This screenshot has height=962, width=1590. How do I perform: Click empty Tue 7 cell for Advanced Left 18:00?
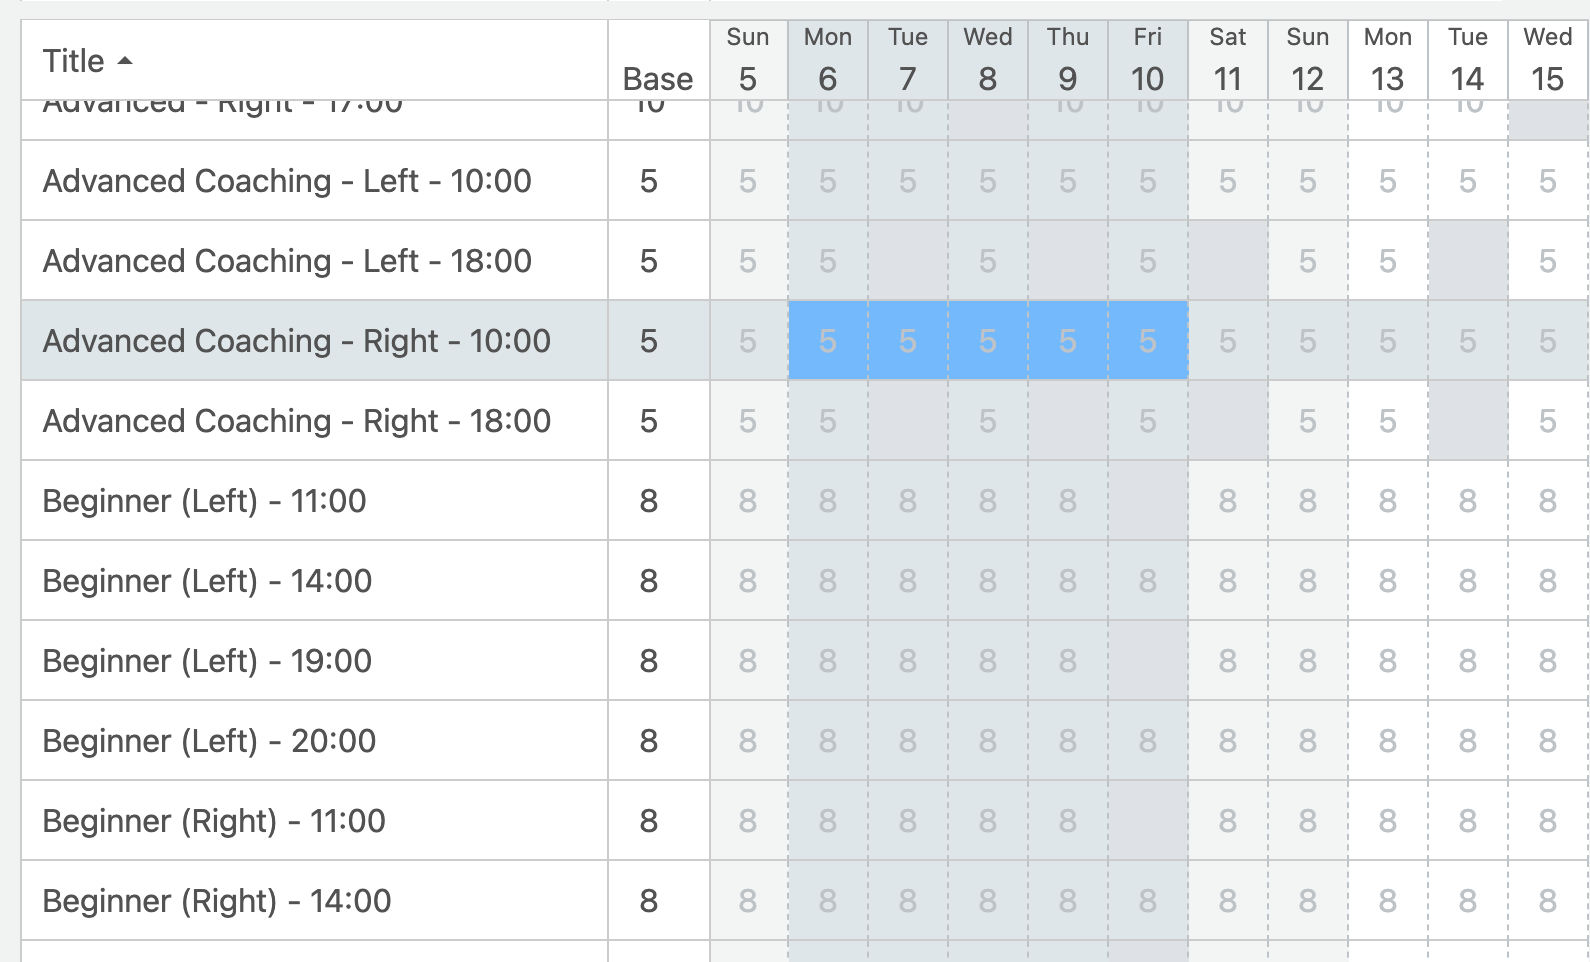click(x=908, y=261)
